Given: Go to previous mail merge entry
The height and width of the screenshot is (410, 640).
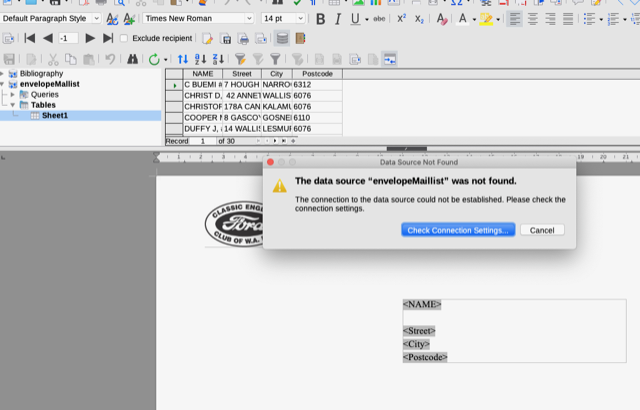Looking at the screenshot, I should pos(48,38).
